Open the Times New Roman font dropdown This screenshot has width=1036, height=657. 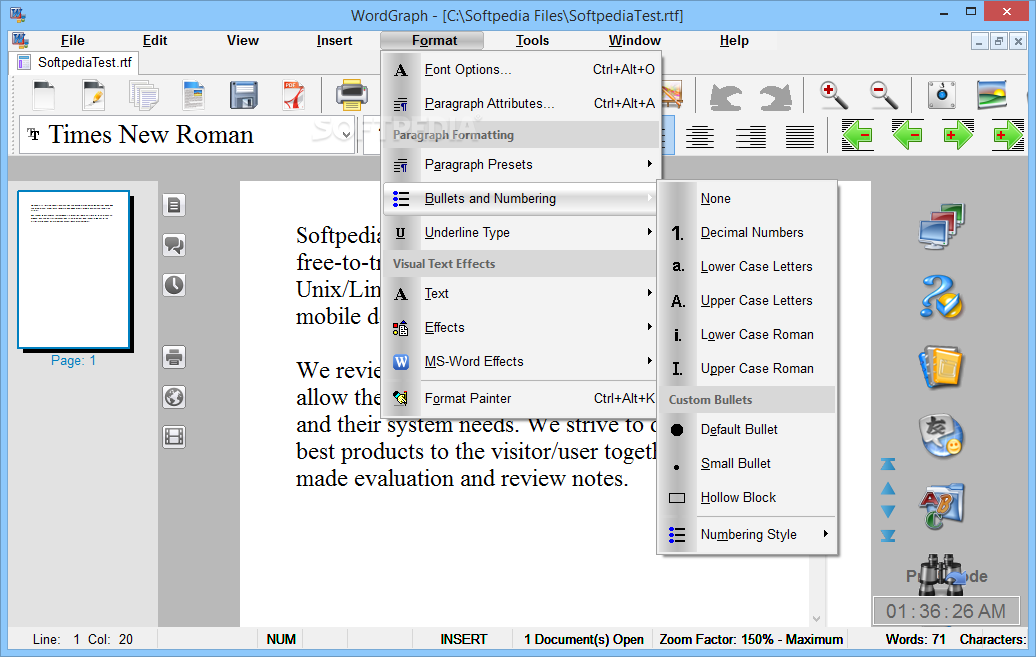(x=347, y=135)
